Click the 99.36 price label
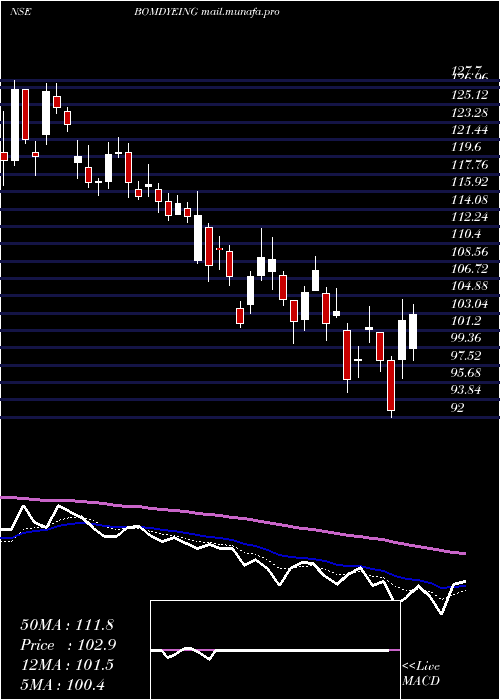500x700 pixels. [x=468, y=338]
